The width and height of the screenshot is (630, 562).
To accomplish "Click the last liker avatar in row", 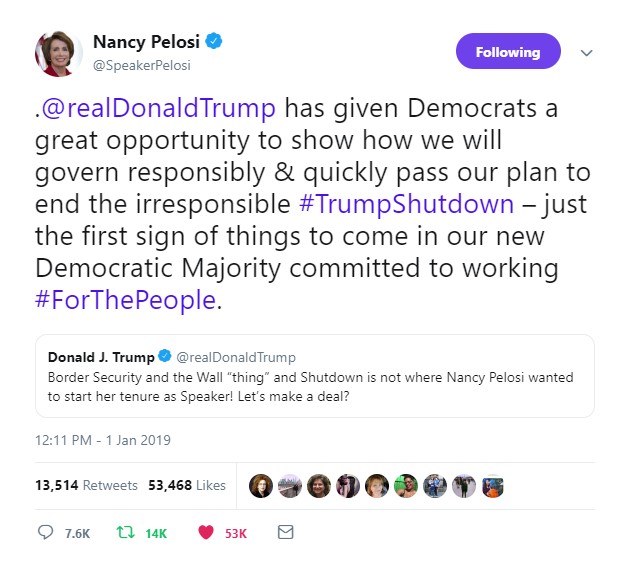I will pos(492,485).
